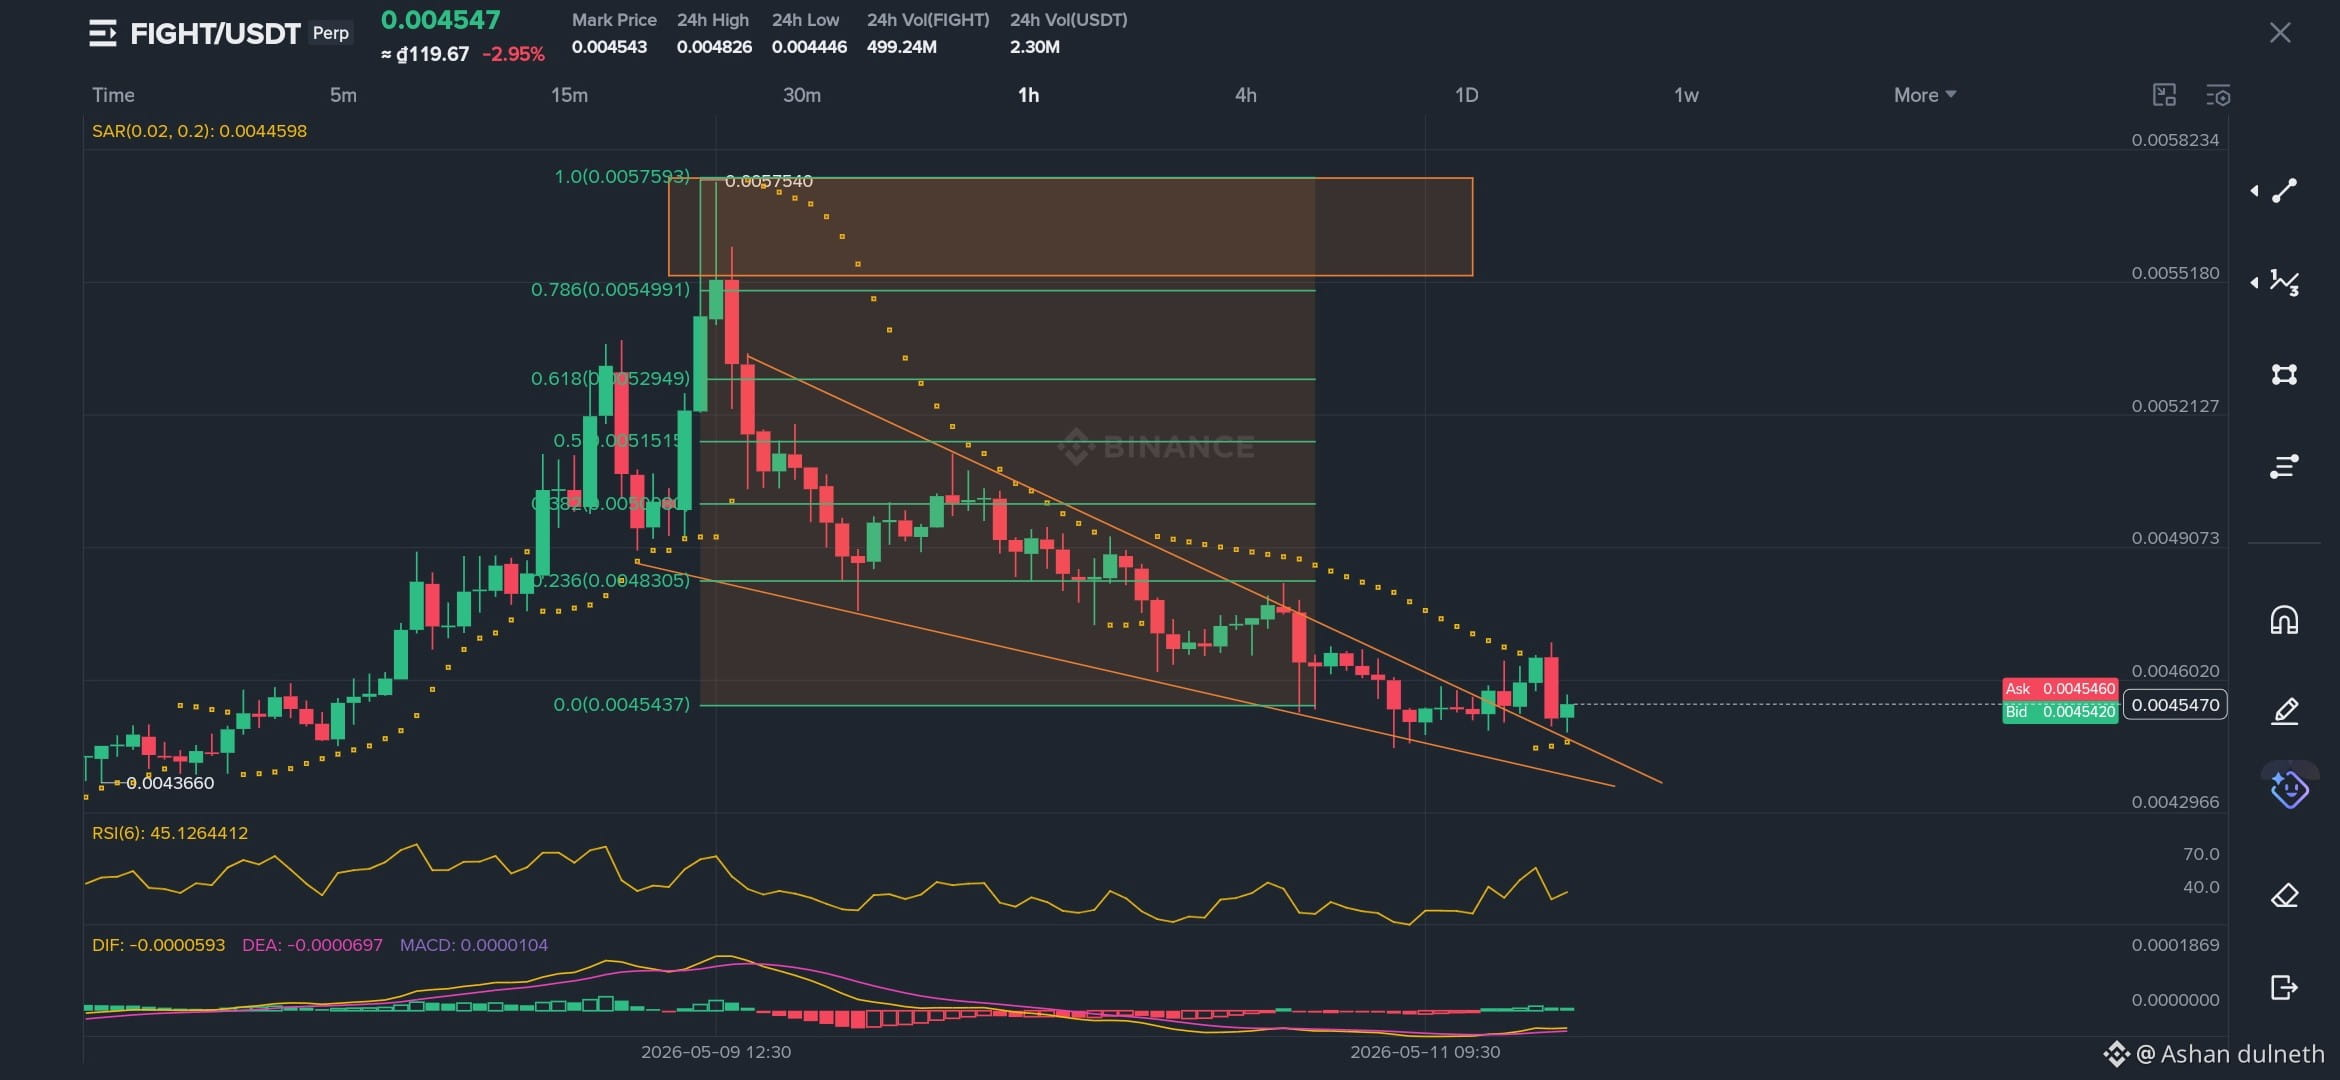Click the -2.95% price change value
The width and height of the screenshot is (2340, 1080).
tap(513, 54)
